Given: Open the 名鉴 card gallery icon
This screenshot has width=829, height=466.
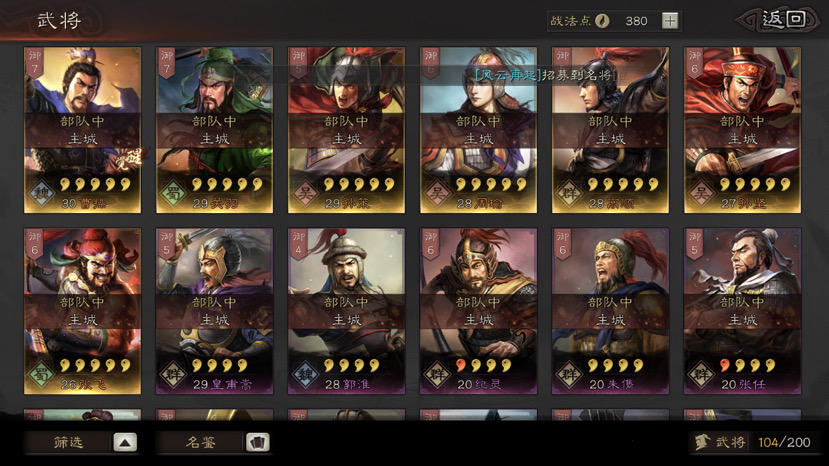Looking at the screenshot, I should [257, 442].
